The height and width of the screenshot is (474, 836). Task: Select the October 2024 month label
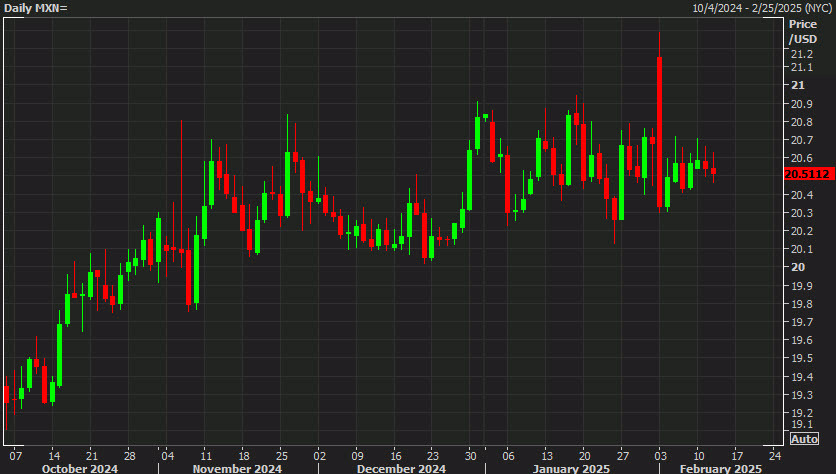(x=79, y=469)
